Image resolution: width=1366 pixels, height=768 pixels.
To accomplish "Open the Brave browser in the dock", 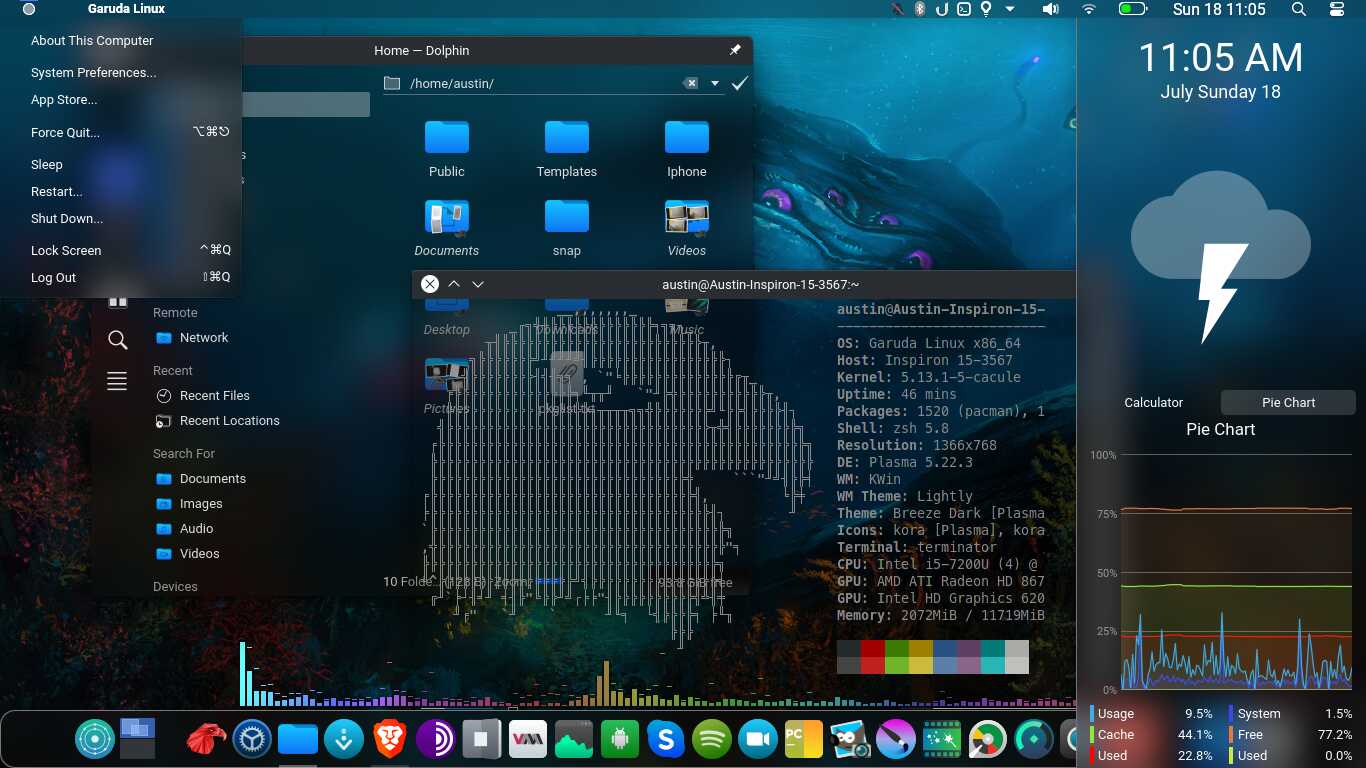I will click(390, 740).
